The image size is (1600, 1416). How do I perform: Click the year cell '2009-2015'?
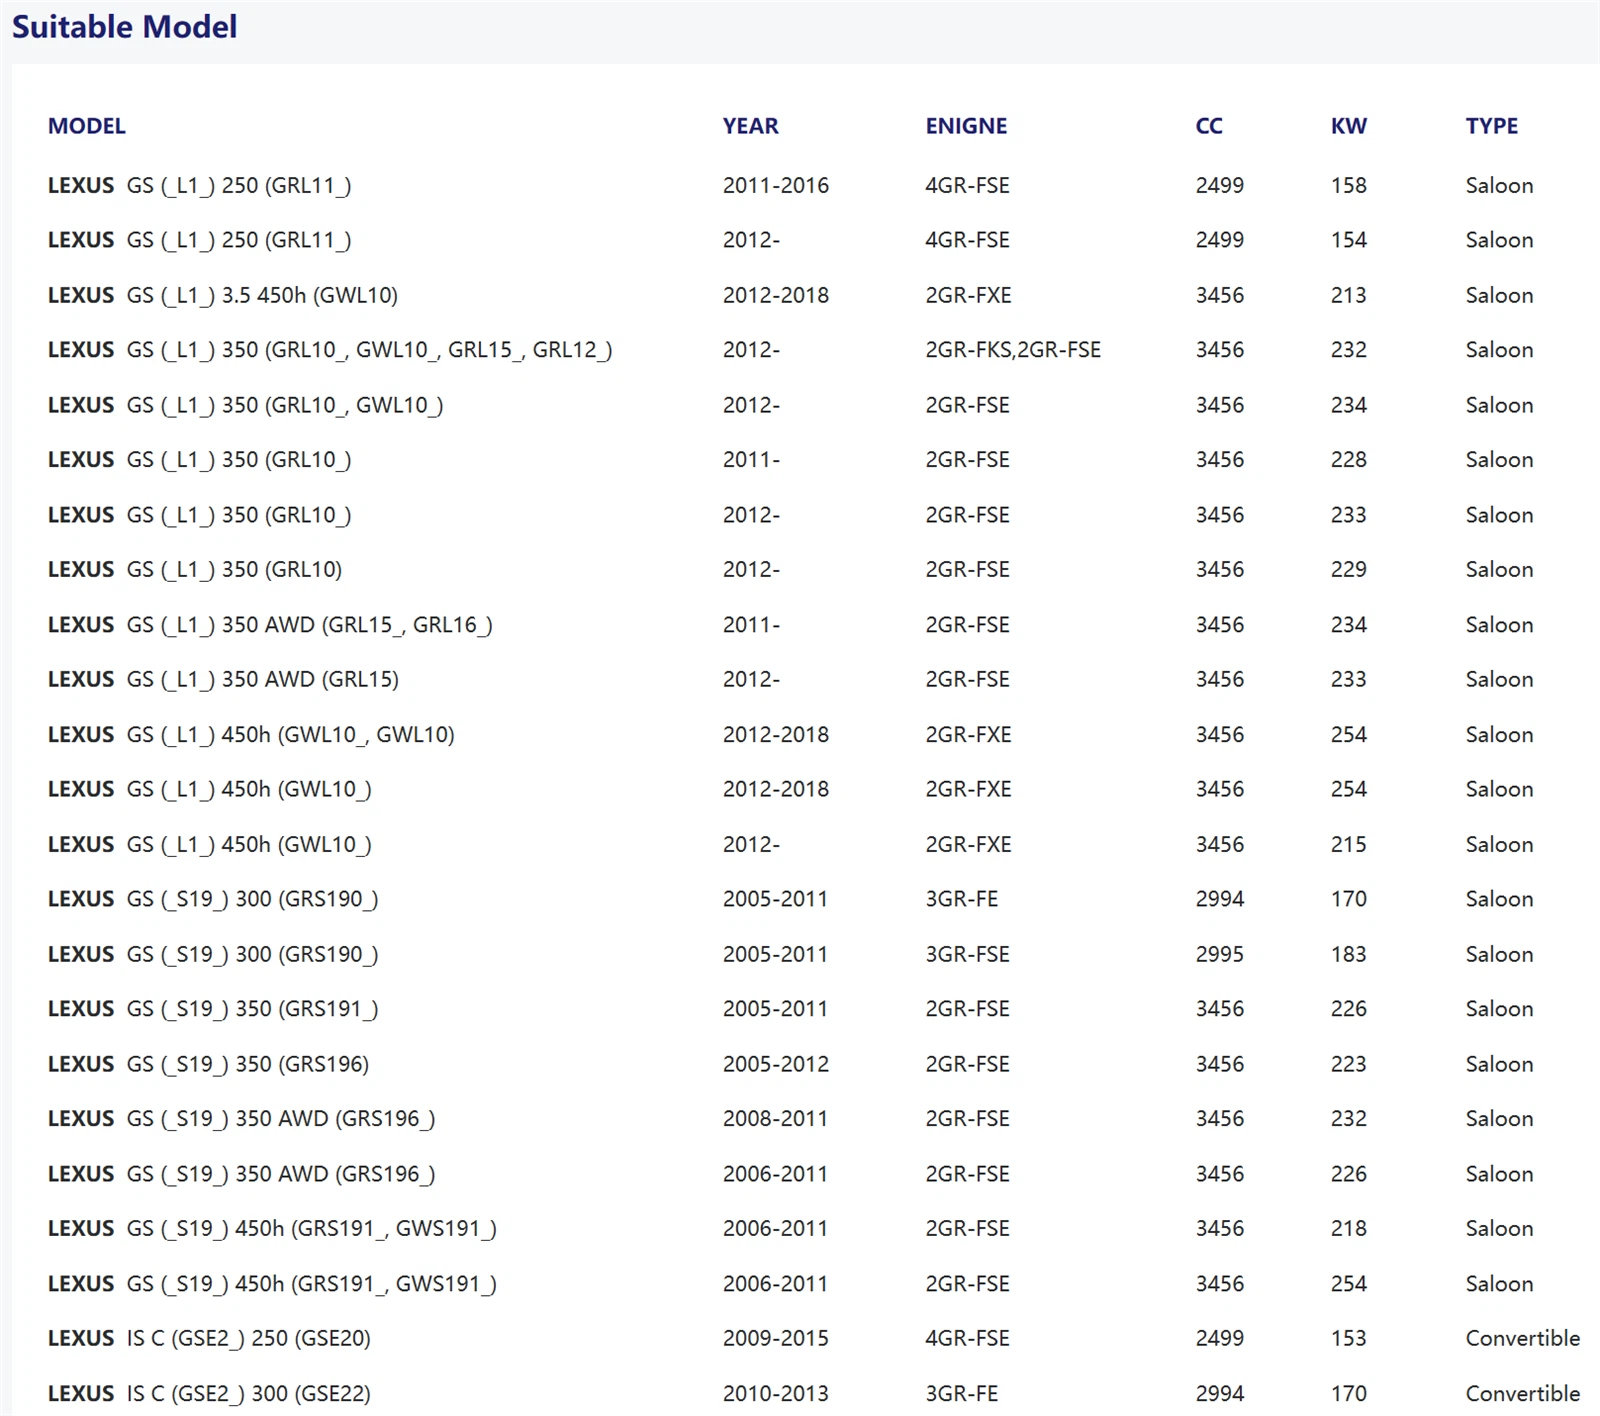776,1338
